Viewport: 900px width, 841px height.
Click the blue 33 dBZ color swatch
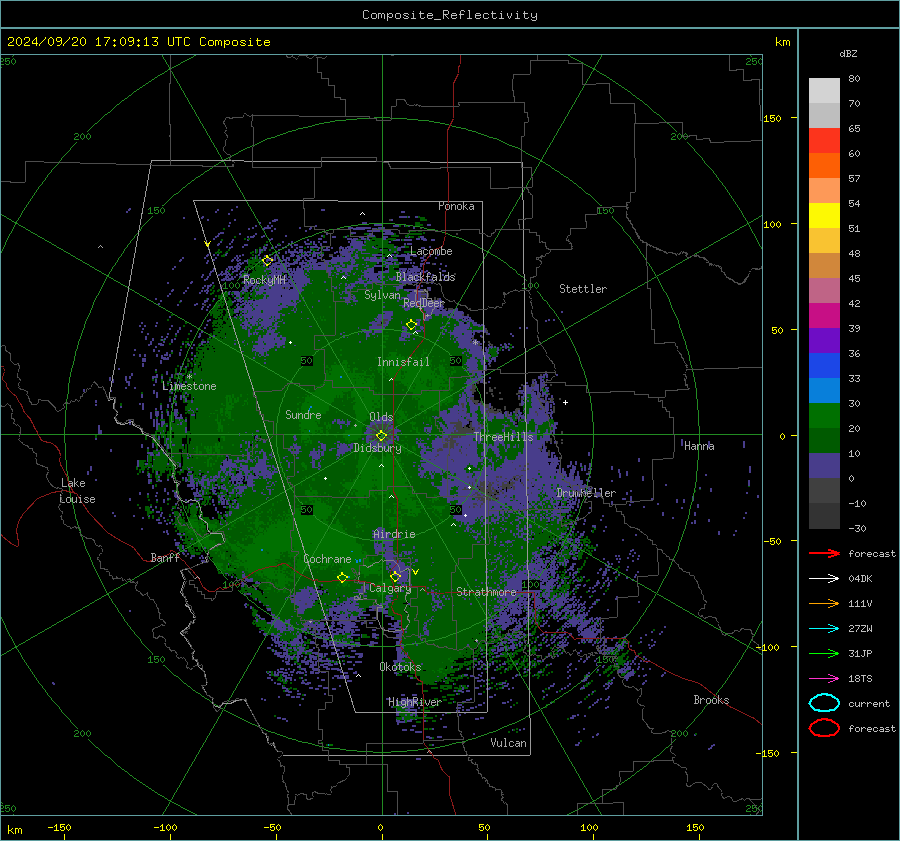[x=824, y=365]
